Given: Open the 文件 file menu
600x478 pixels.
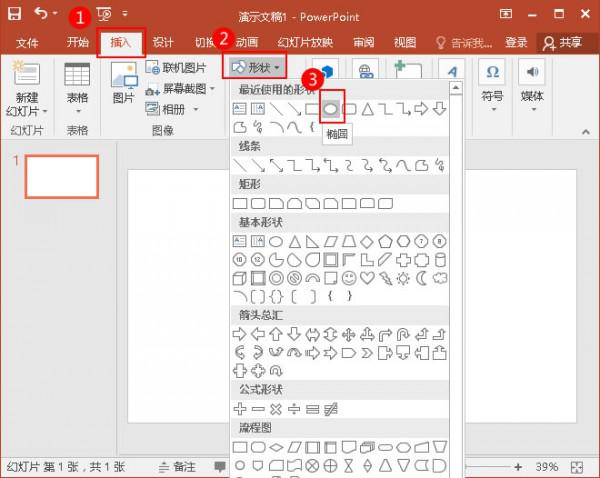Looking at the screenshot, I should [27, 42].
